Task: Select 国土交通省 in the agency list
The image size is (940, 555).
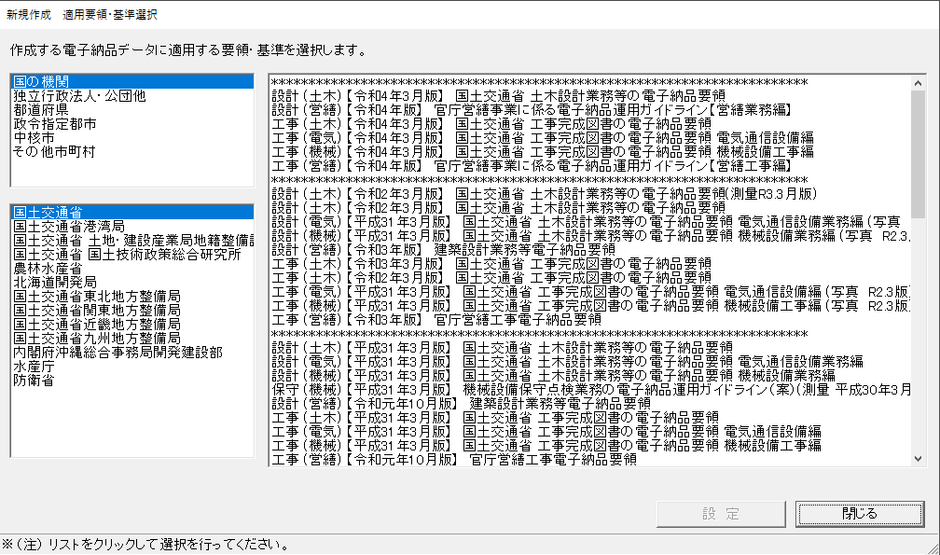Action: [132, 212]
